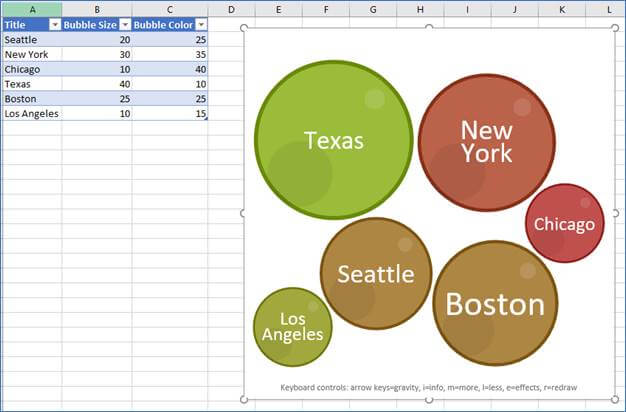Click the Los Angeles title cell
This screenshot has height=412, width=626.
[x=32, y=113]
